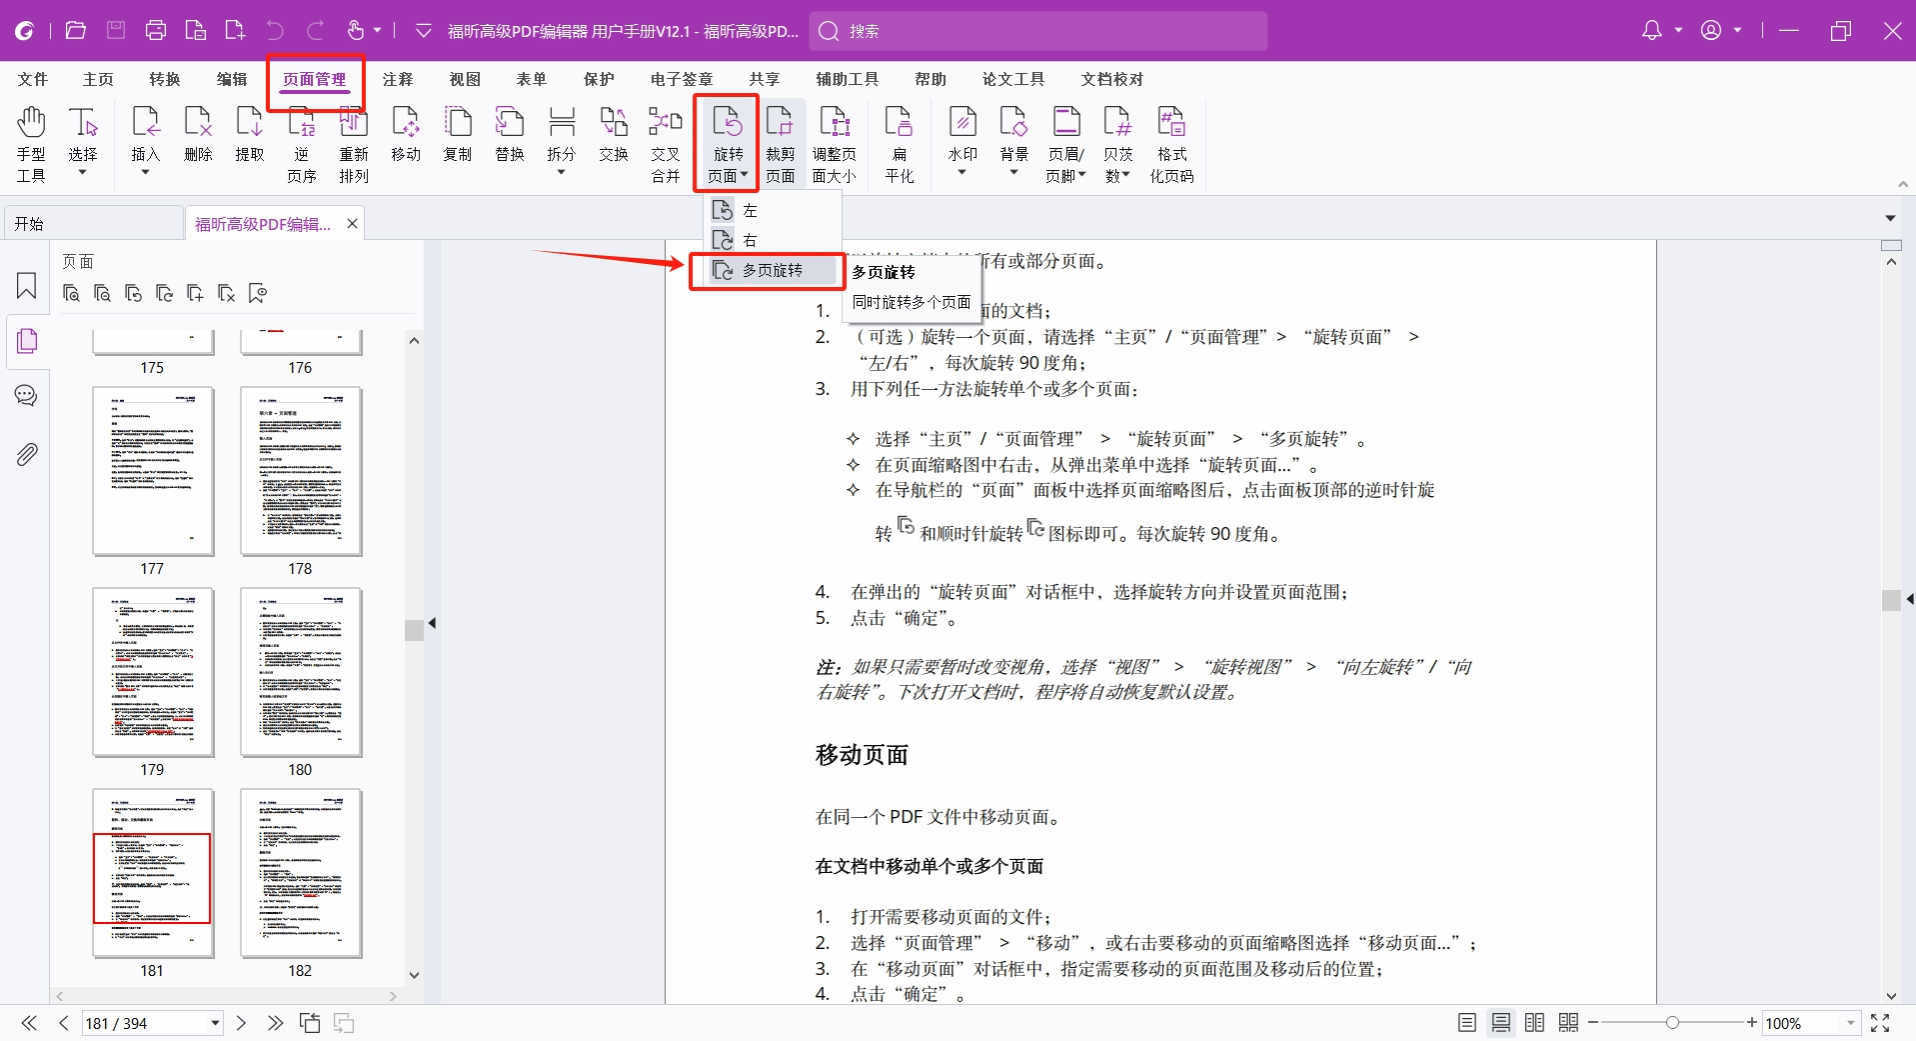Click the zoom slider handle
Viewport: 1916px width, 1041px height.
1672,1023
